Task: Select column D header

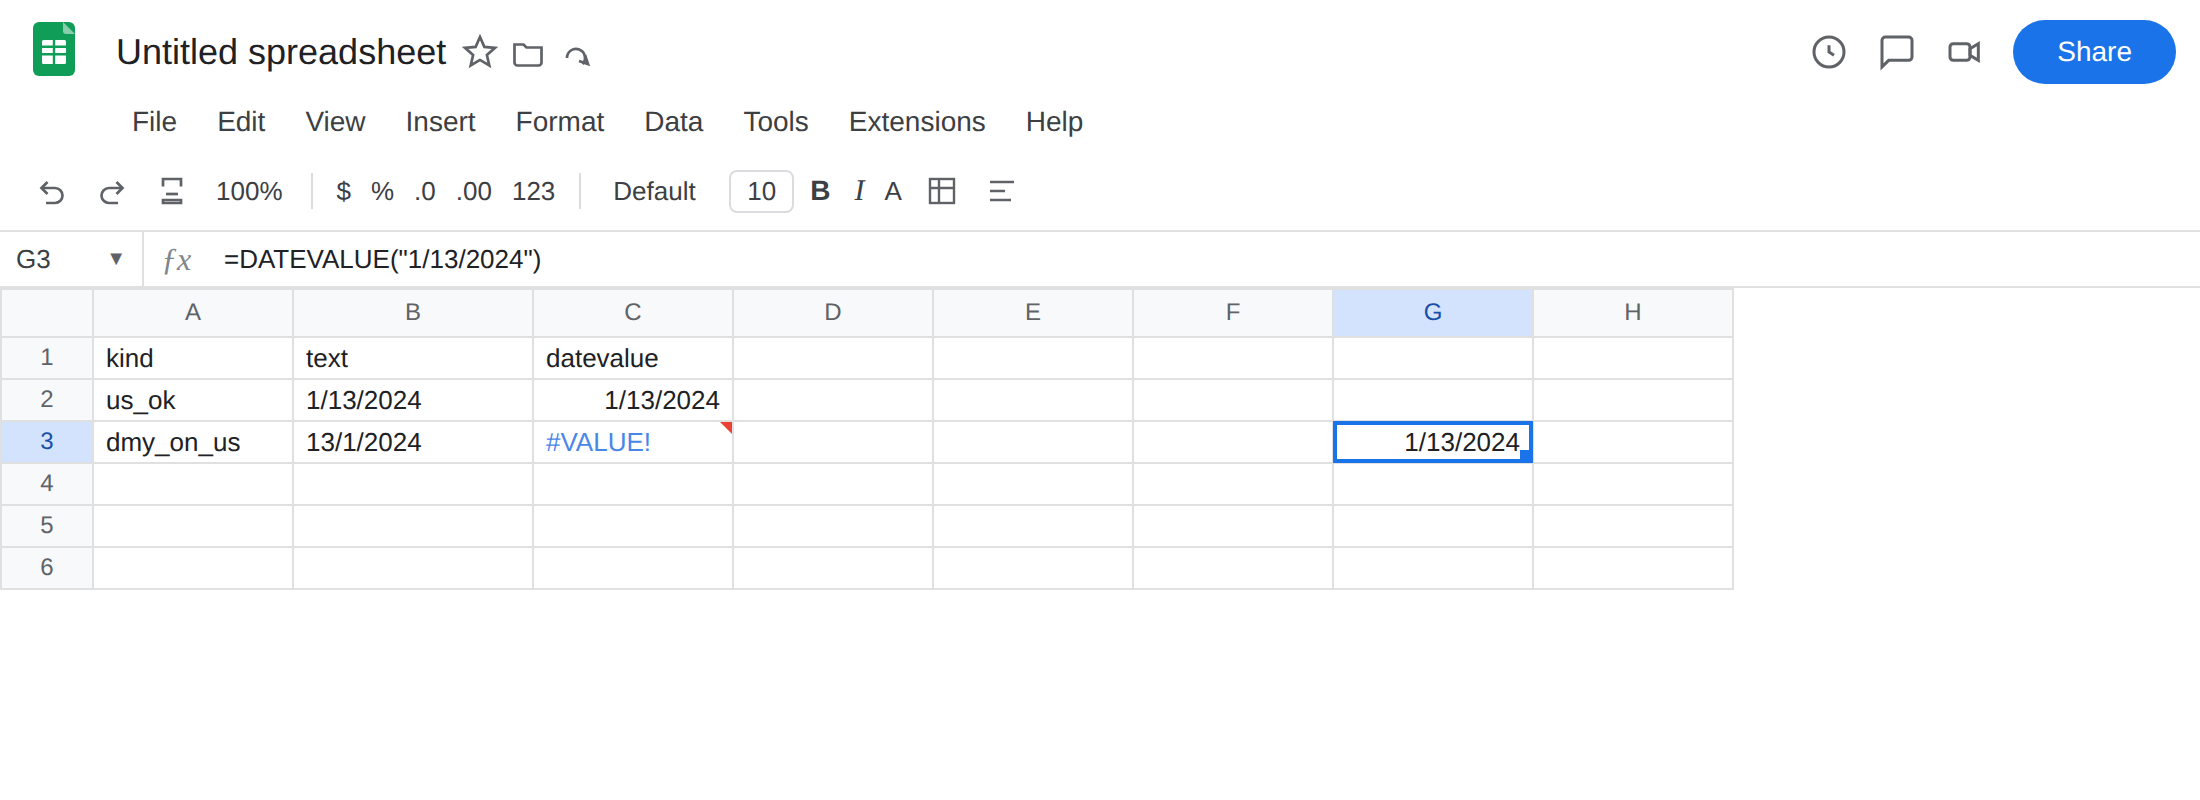Action: click(x=833, y=313)
